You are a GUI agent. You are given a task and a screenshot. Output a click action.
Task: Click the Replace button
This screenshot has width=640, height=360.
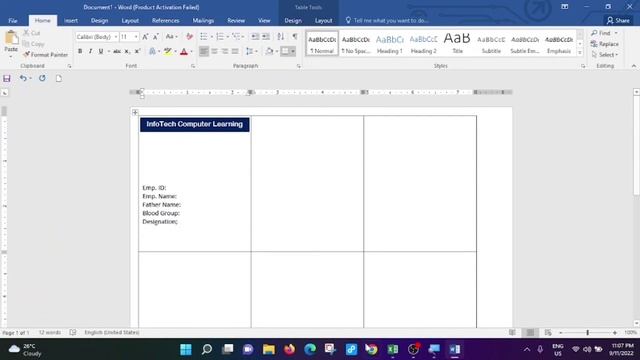coord(605,44)
